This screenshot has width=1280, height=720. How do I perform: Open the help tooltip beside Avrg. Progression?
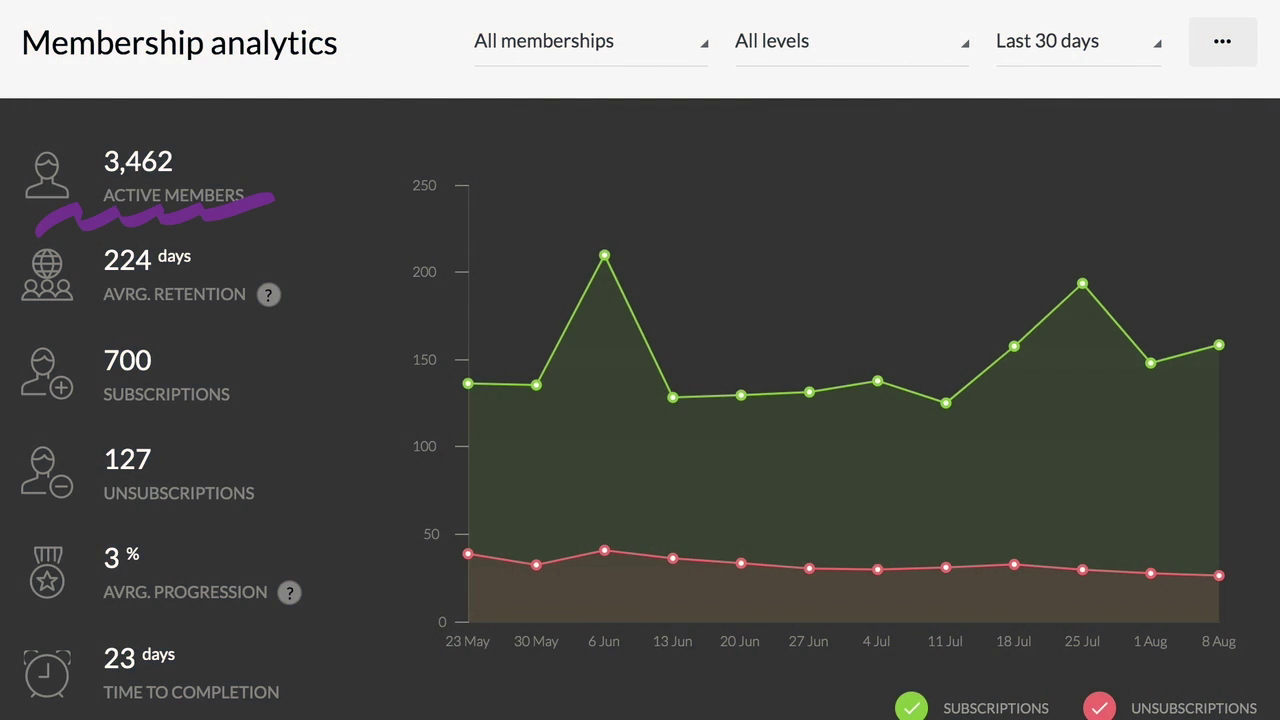tap(289, 593)
